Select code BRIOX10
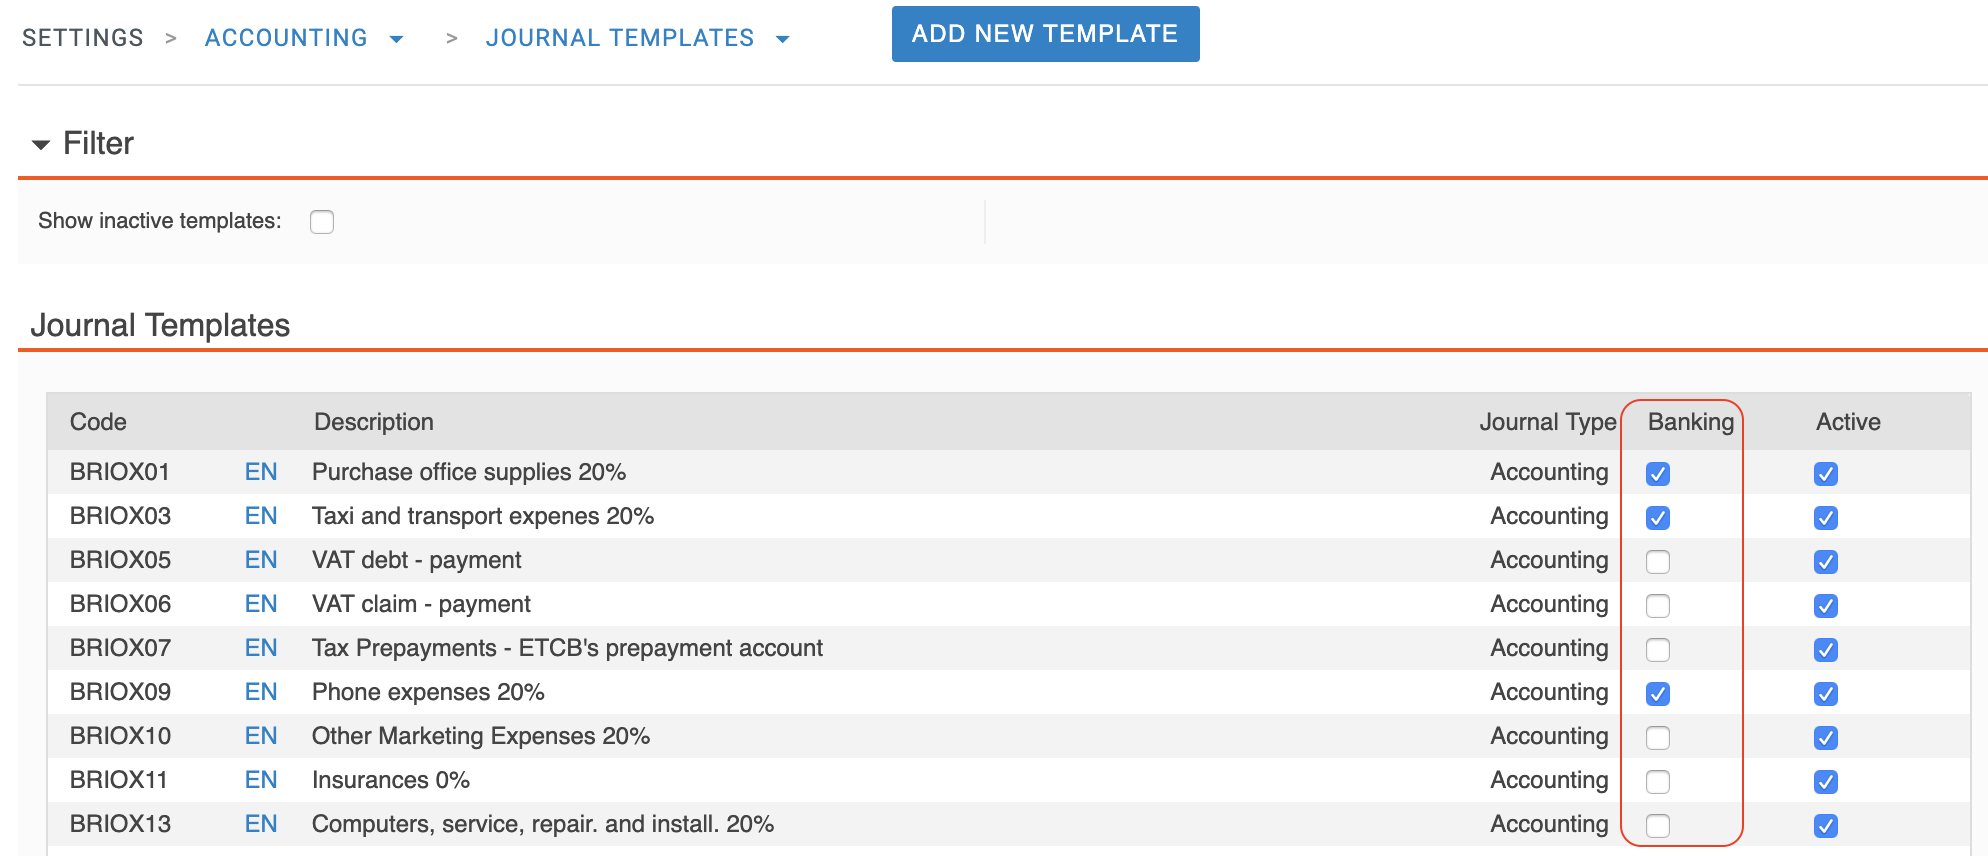This screenshot has height=856, width=1988. coord(120,736)
